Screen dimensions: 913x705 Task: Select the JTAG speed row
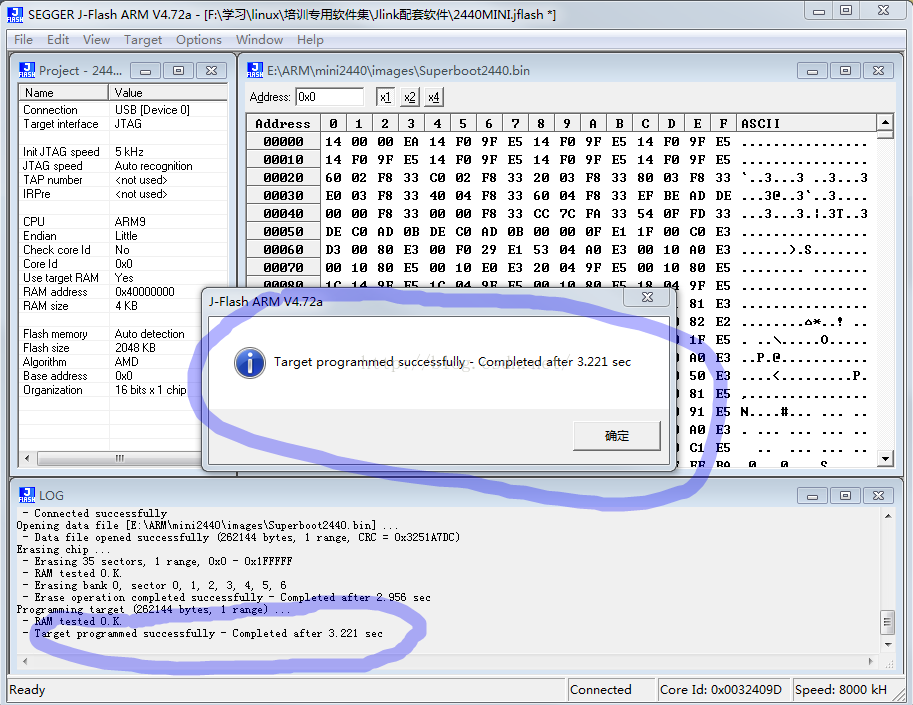click(x=123, y=166)
